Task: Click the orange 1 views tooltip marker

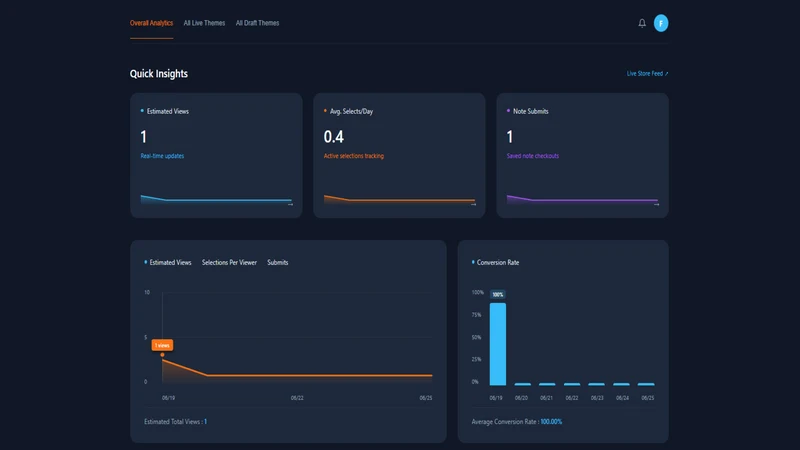Action: coord(162,345)
